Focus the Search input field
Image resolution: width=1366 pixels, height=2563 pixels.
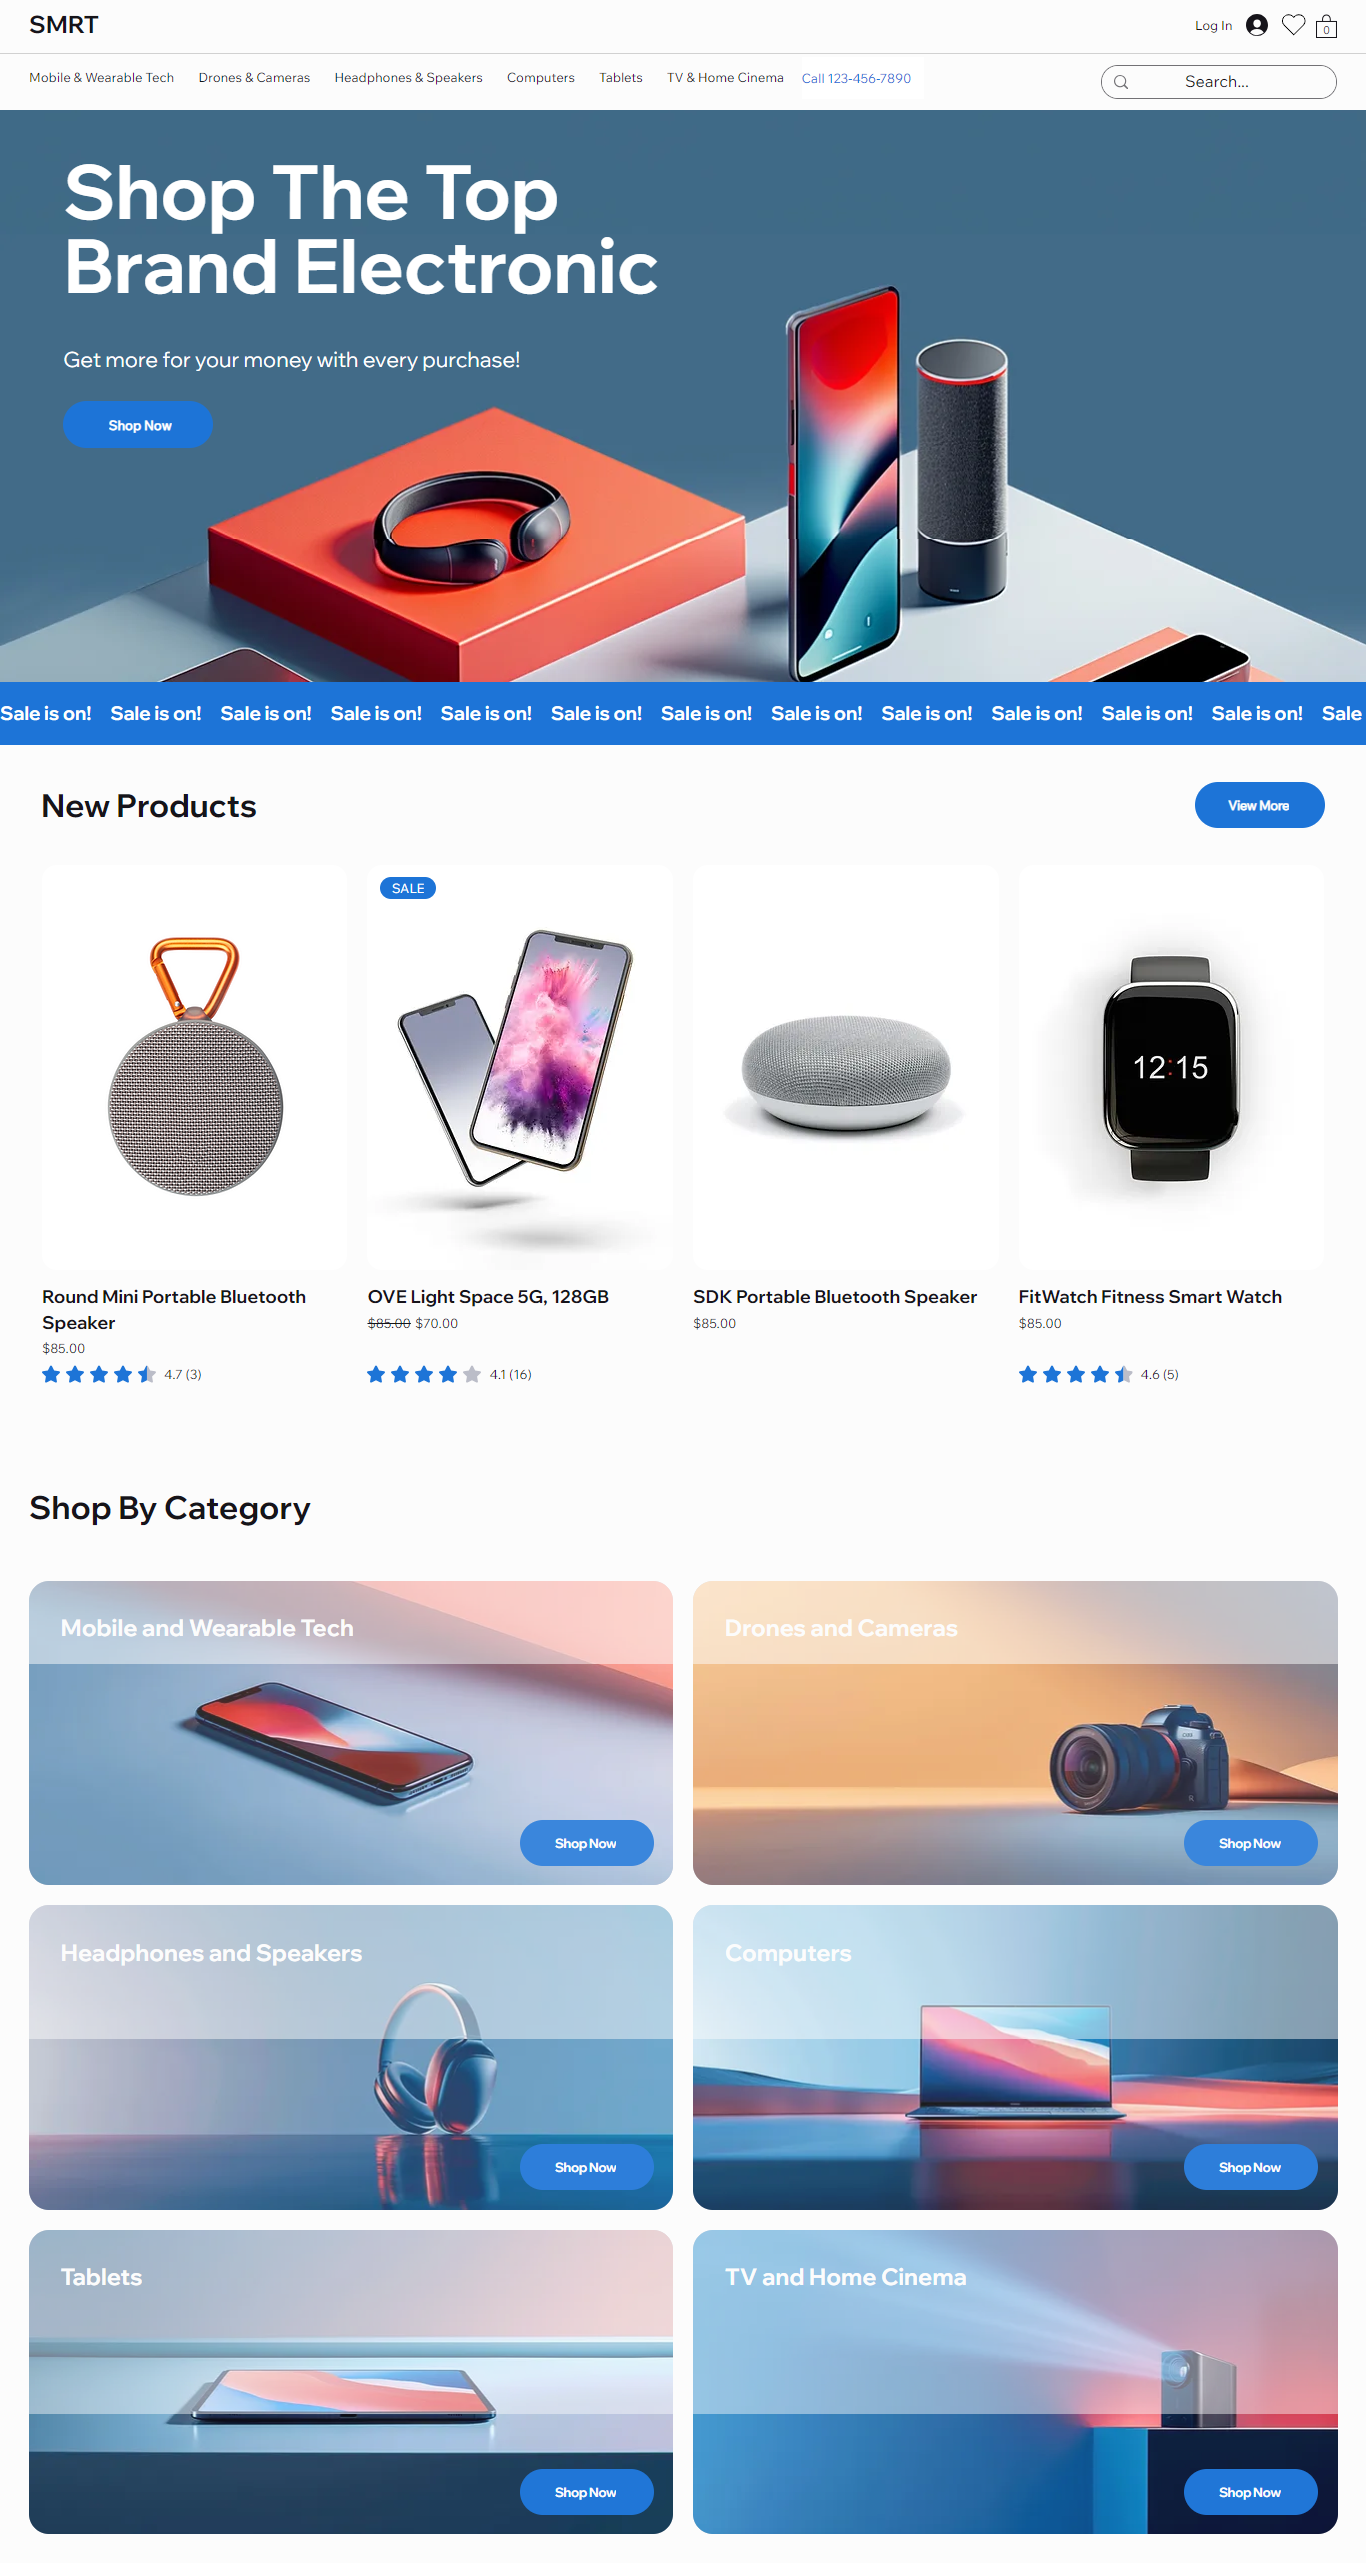click(1218, 82)
